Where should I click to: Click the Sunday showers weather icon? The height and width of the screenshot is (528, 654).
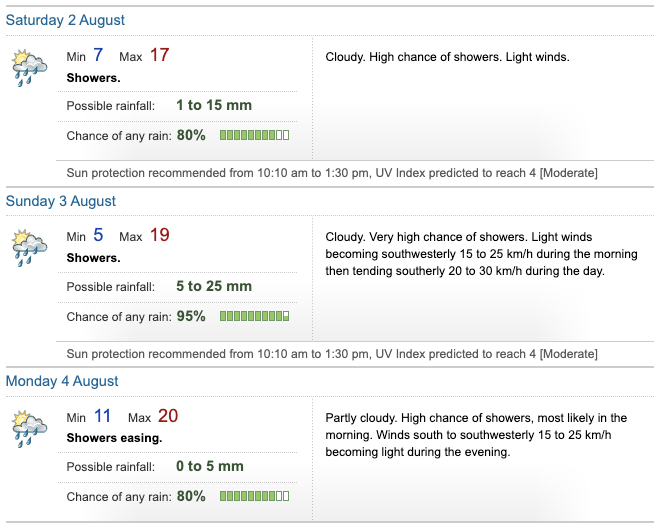coord(29,246)
